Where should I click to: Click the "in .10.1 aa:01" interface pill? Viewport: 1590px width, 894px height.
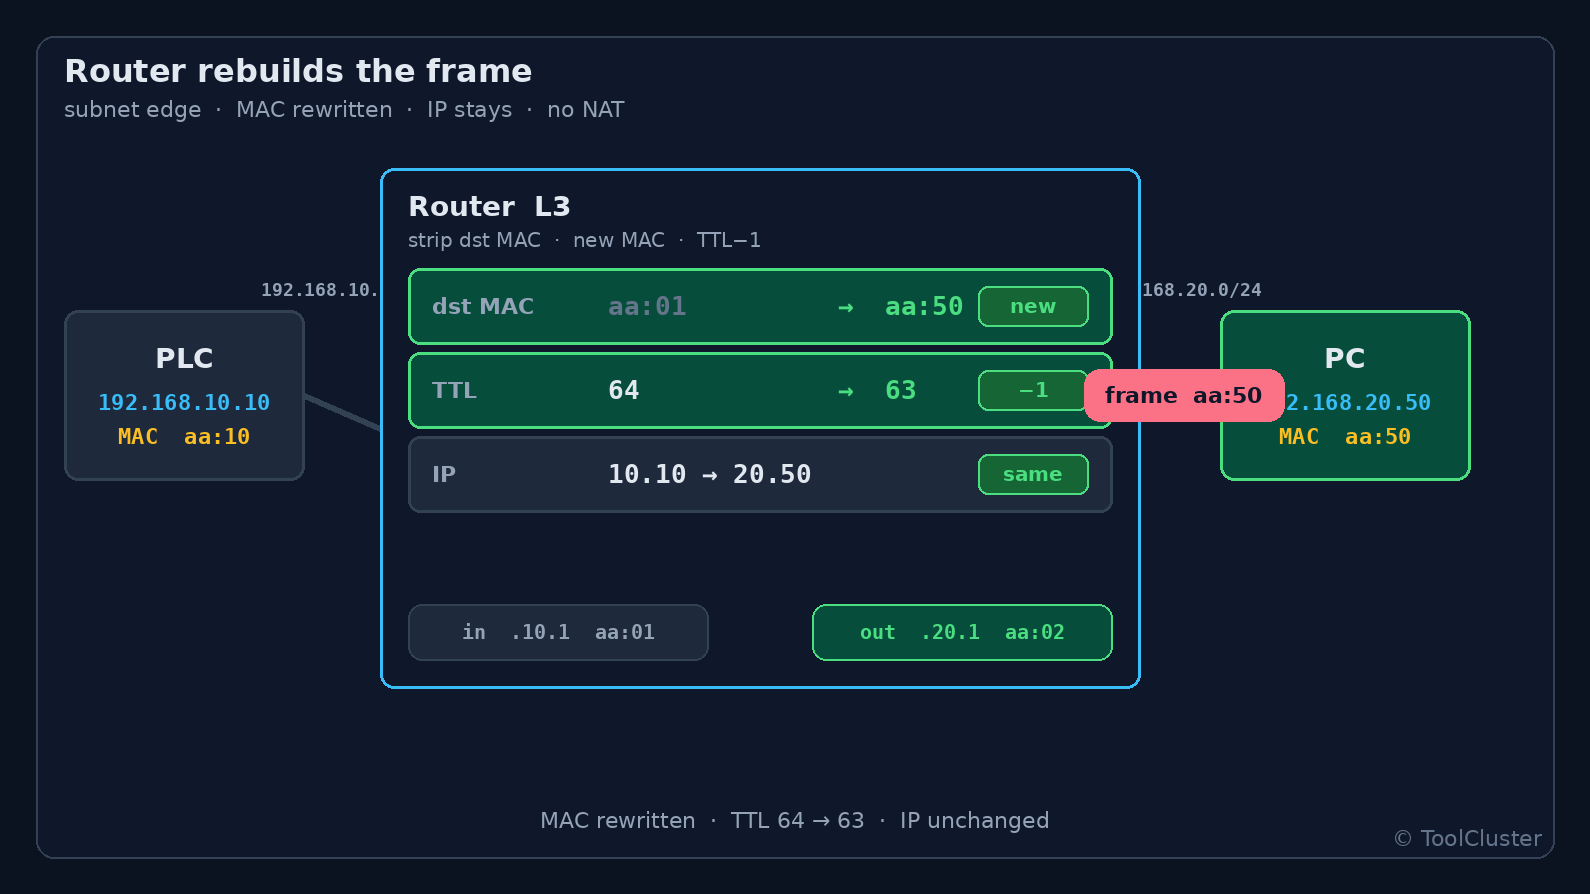click(x=558, y=632)
